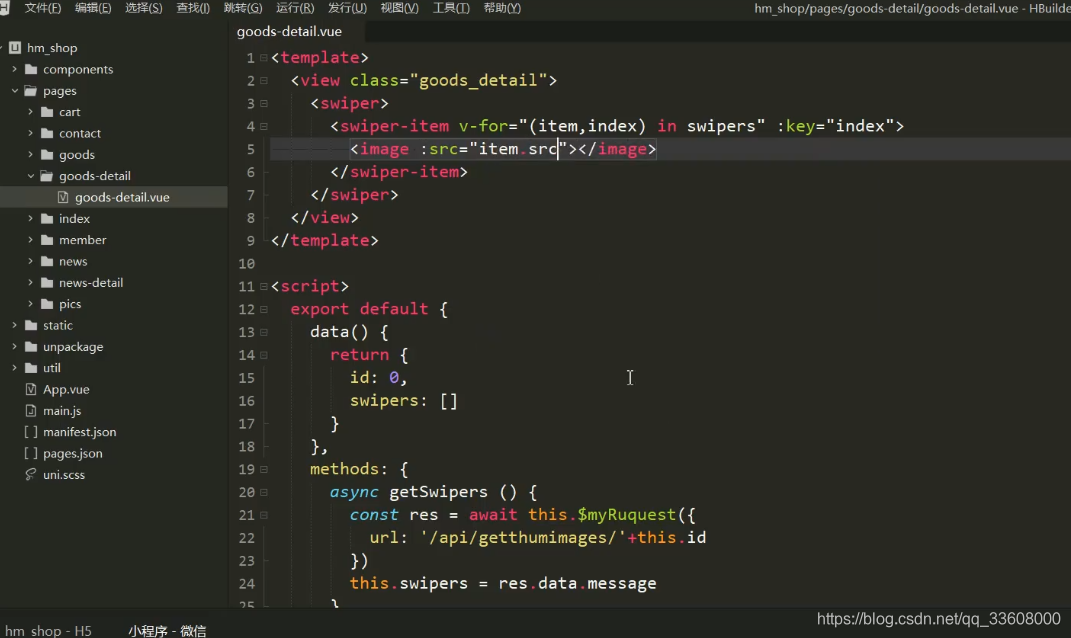Click the goods-detail open-folder icon

point(46,176)
